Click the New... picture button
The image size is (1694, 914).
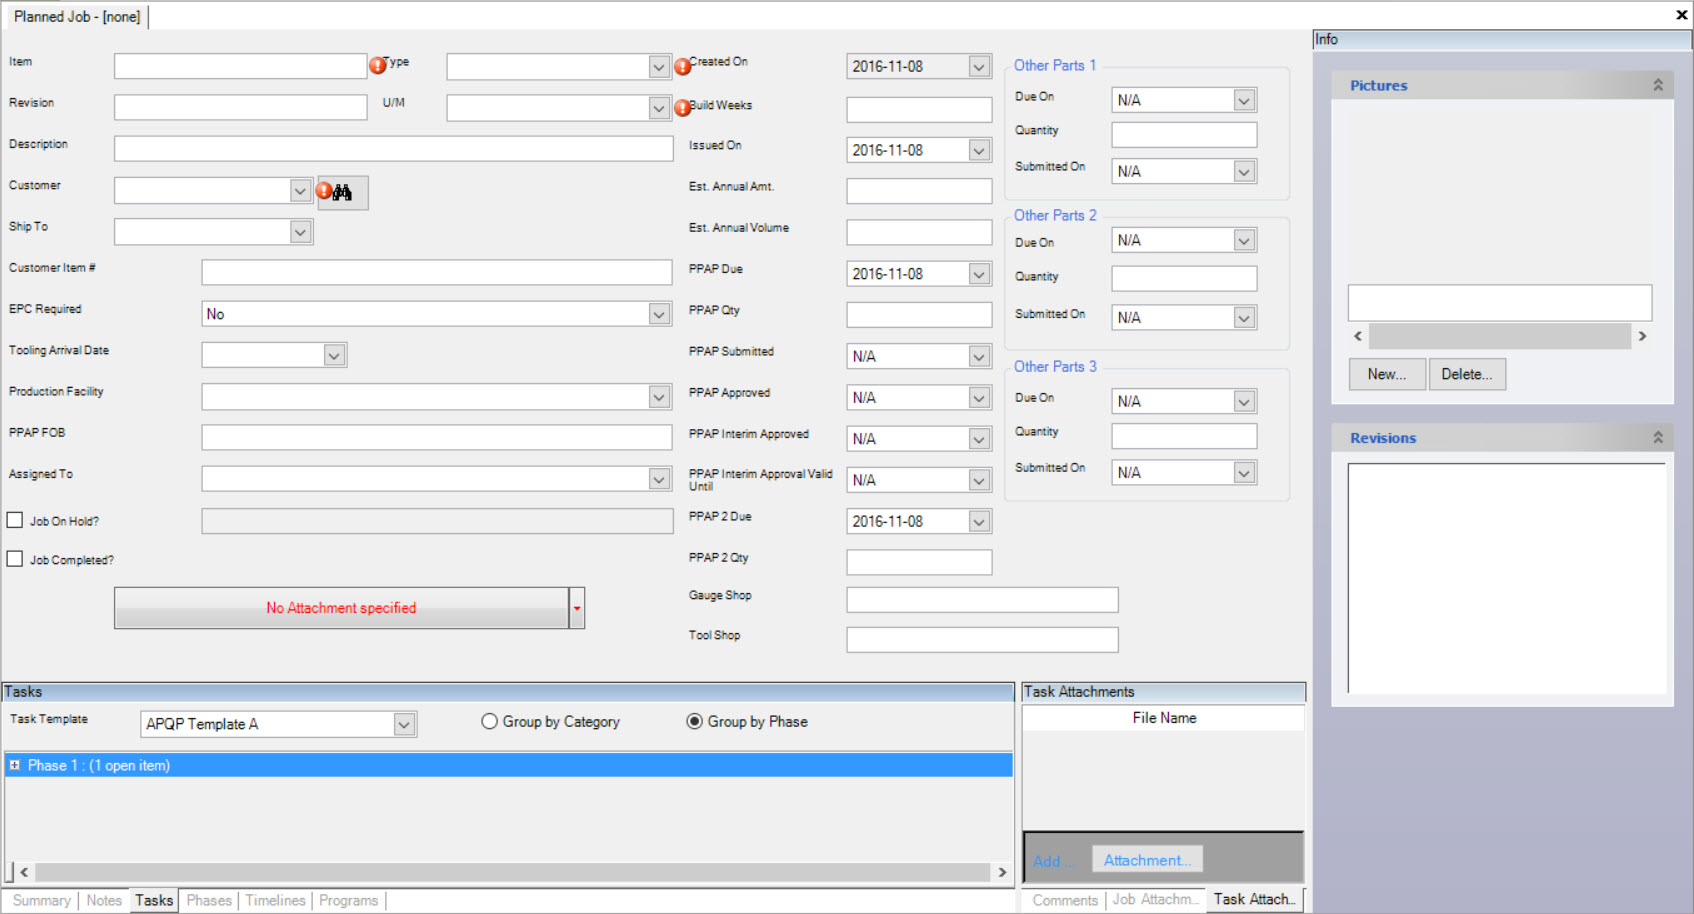1387,374
